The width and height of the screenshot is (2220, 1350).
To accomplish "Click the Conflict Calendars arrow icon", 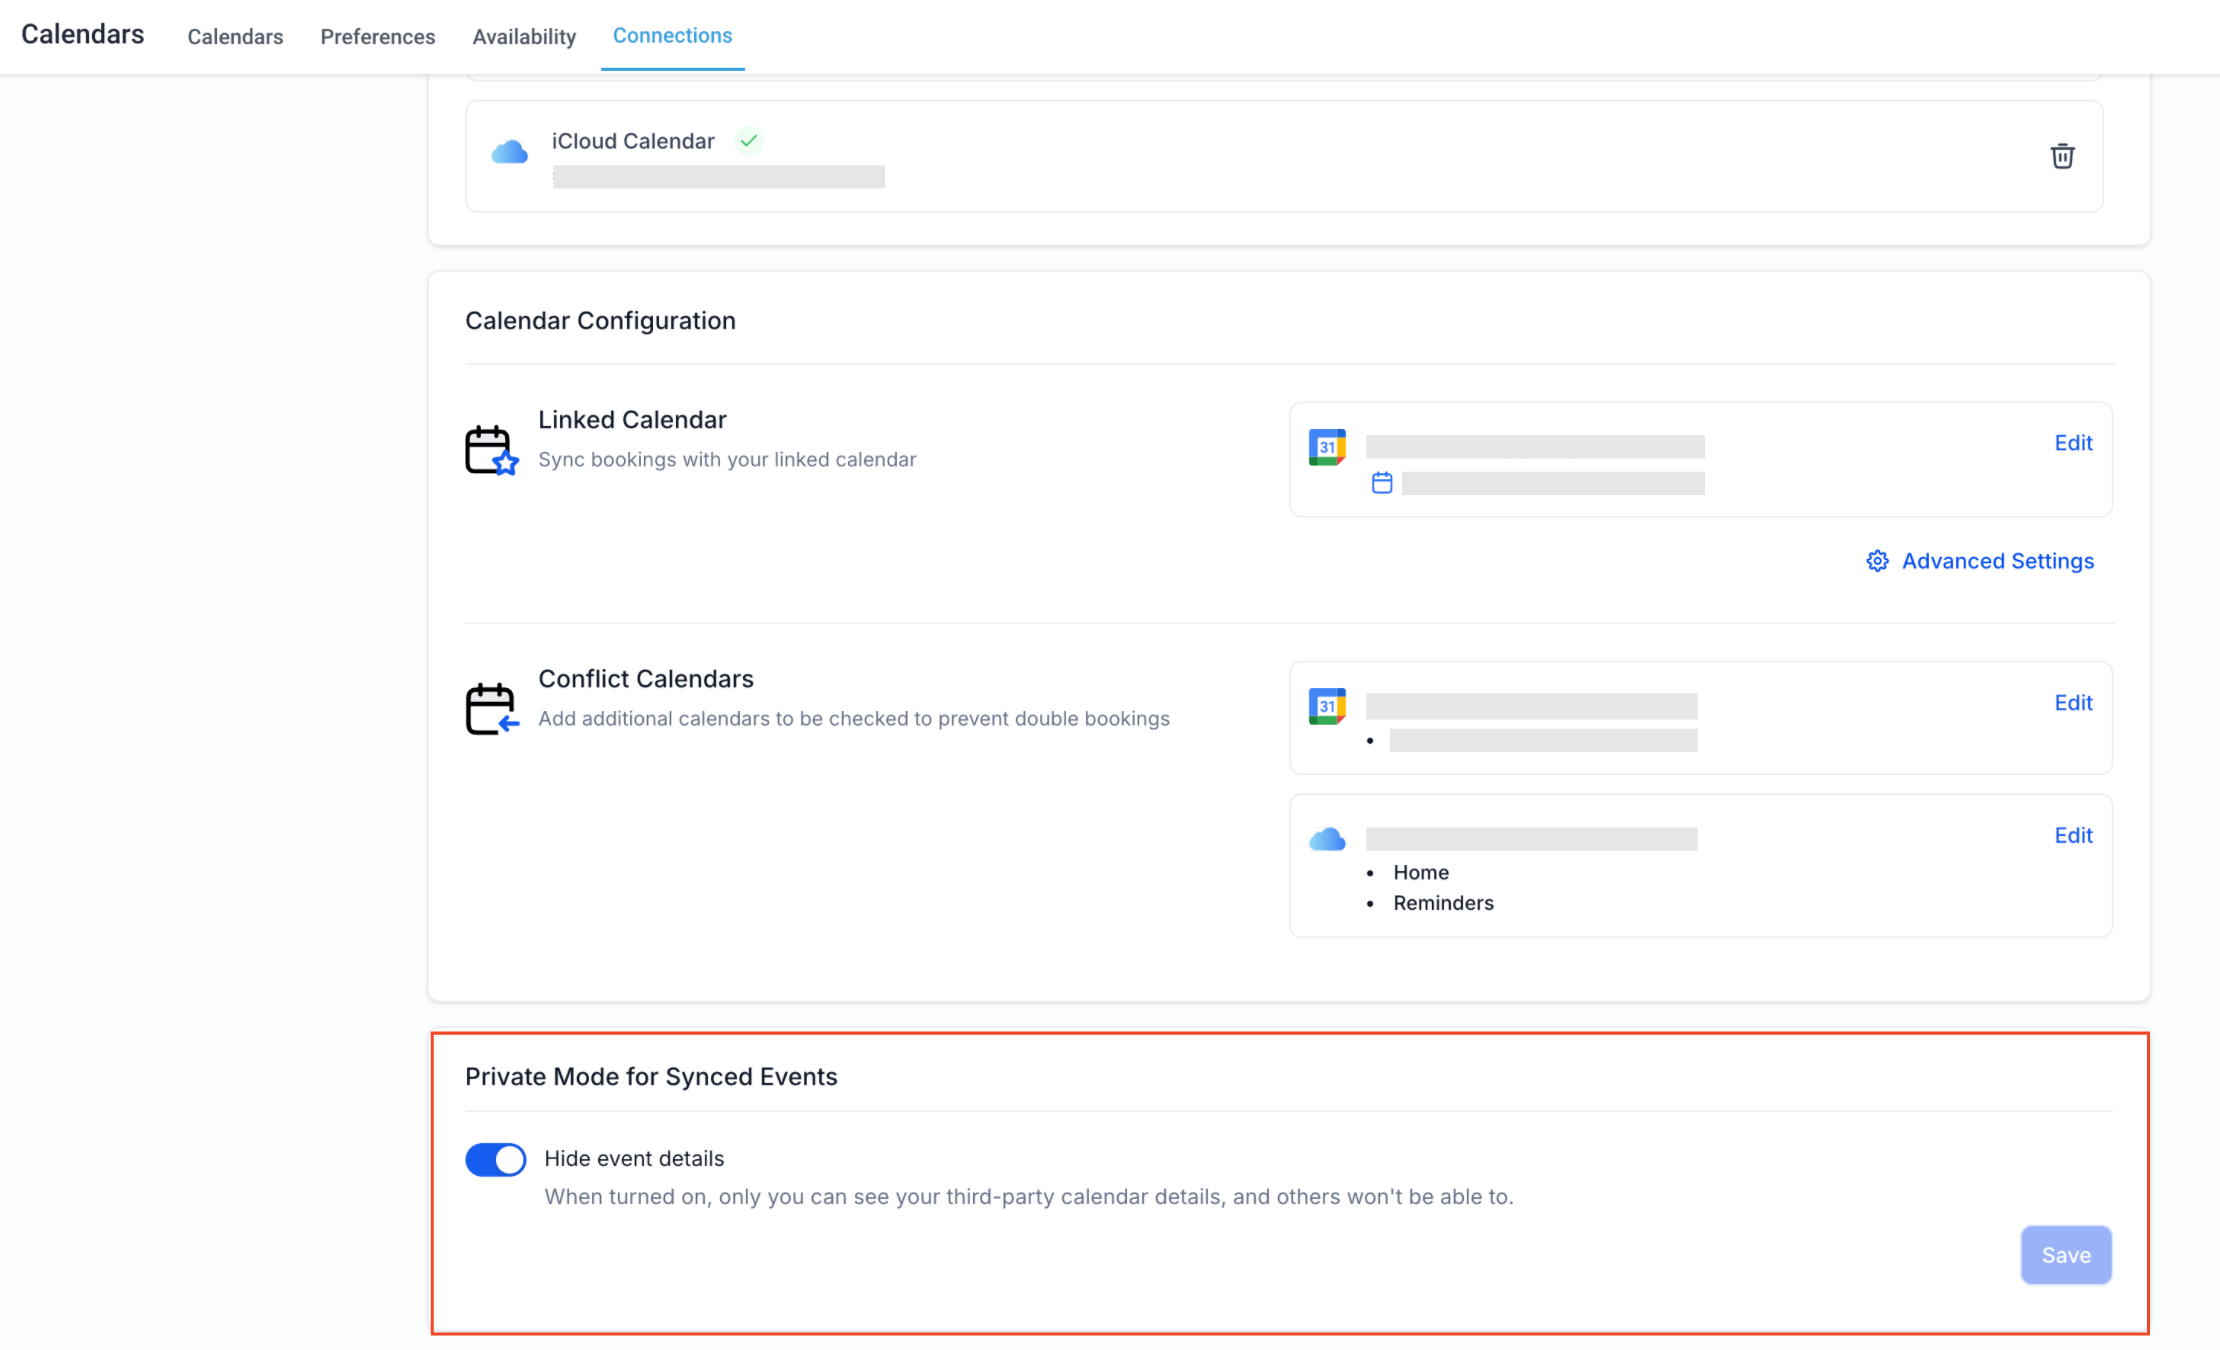I will [491, 708].
